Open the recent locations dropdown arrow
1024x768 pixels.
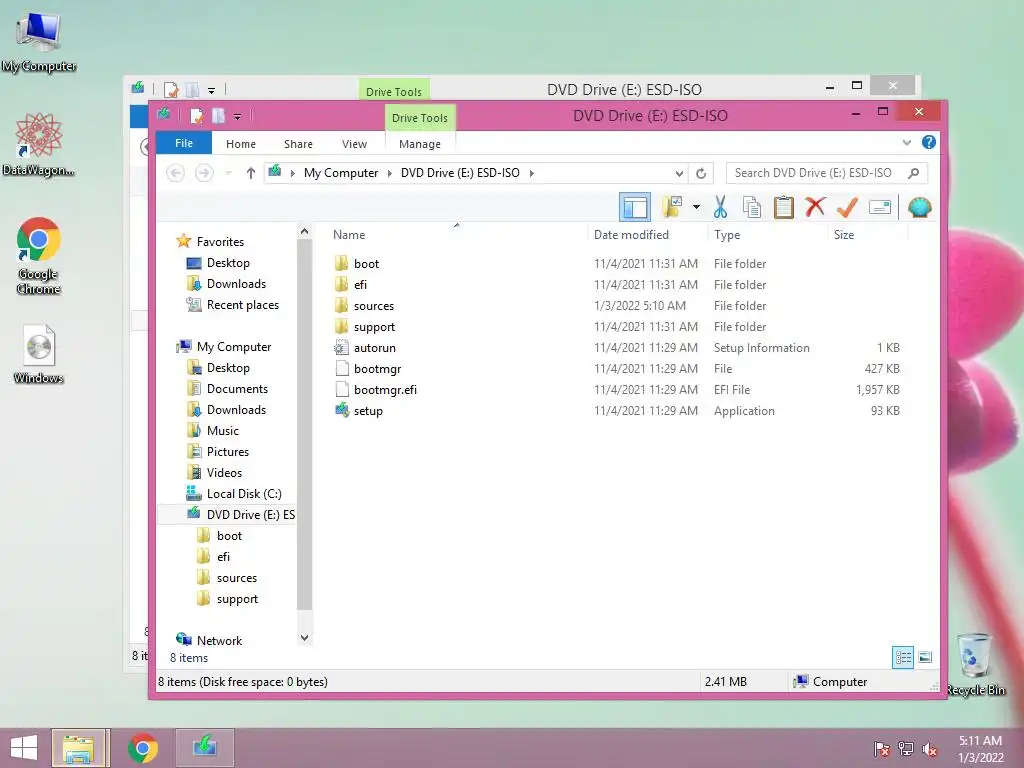(228, 173)
